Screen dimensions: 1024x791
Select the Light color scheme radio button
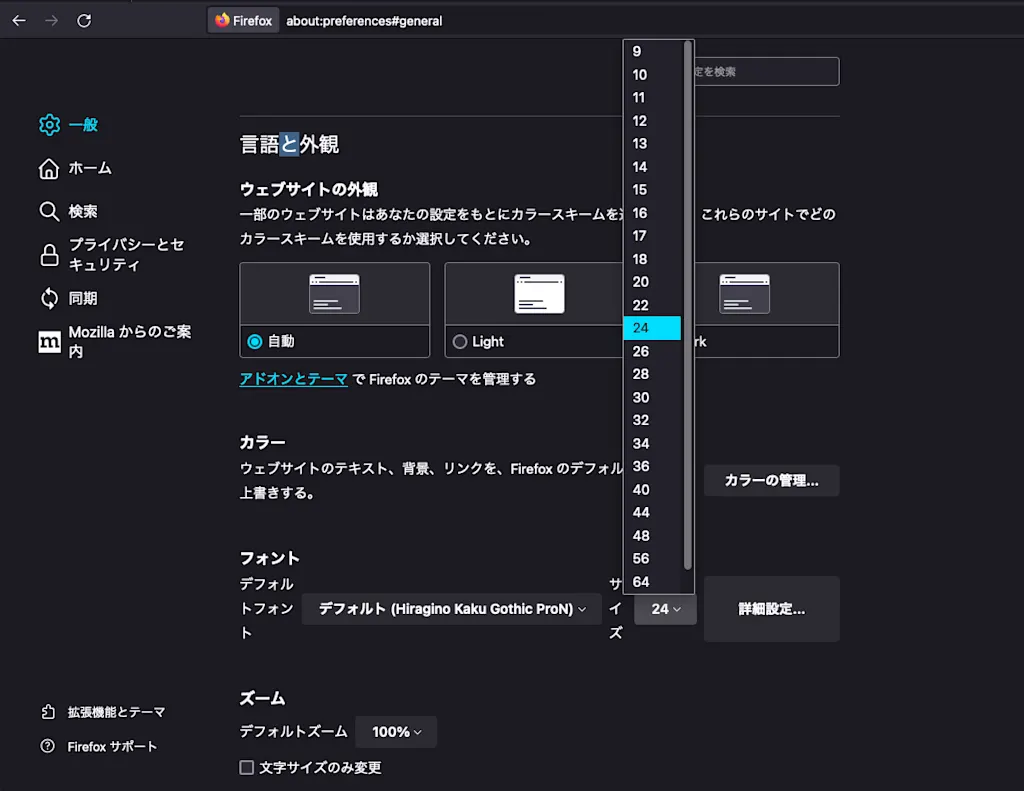(x=460, y=342)
